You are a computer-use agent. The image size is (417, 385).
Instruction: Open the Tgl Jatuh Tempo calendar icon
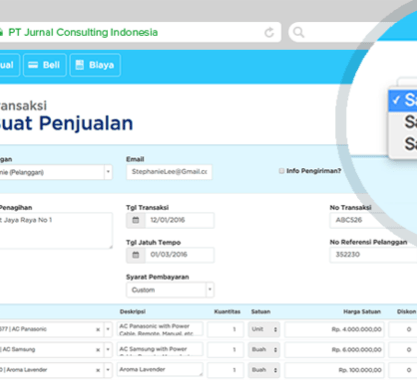136,255
